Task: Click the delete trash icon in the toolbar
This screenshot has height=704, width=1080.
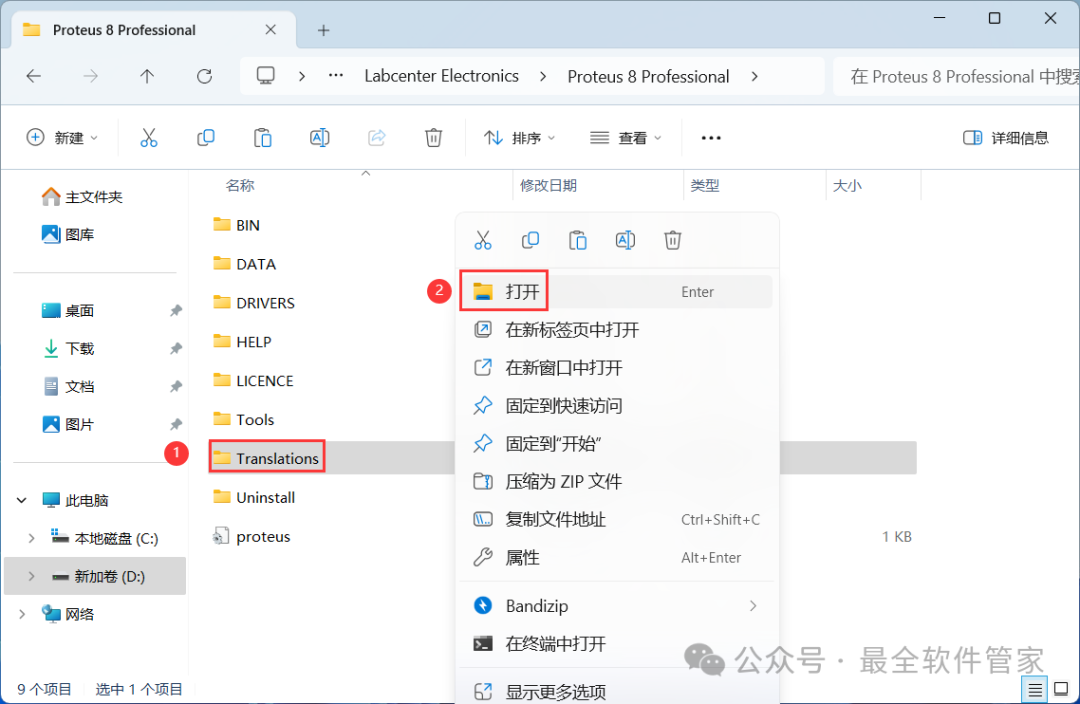Action: [x=433, y=138]
